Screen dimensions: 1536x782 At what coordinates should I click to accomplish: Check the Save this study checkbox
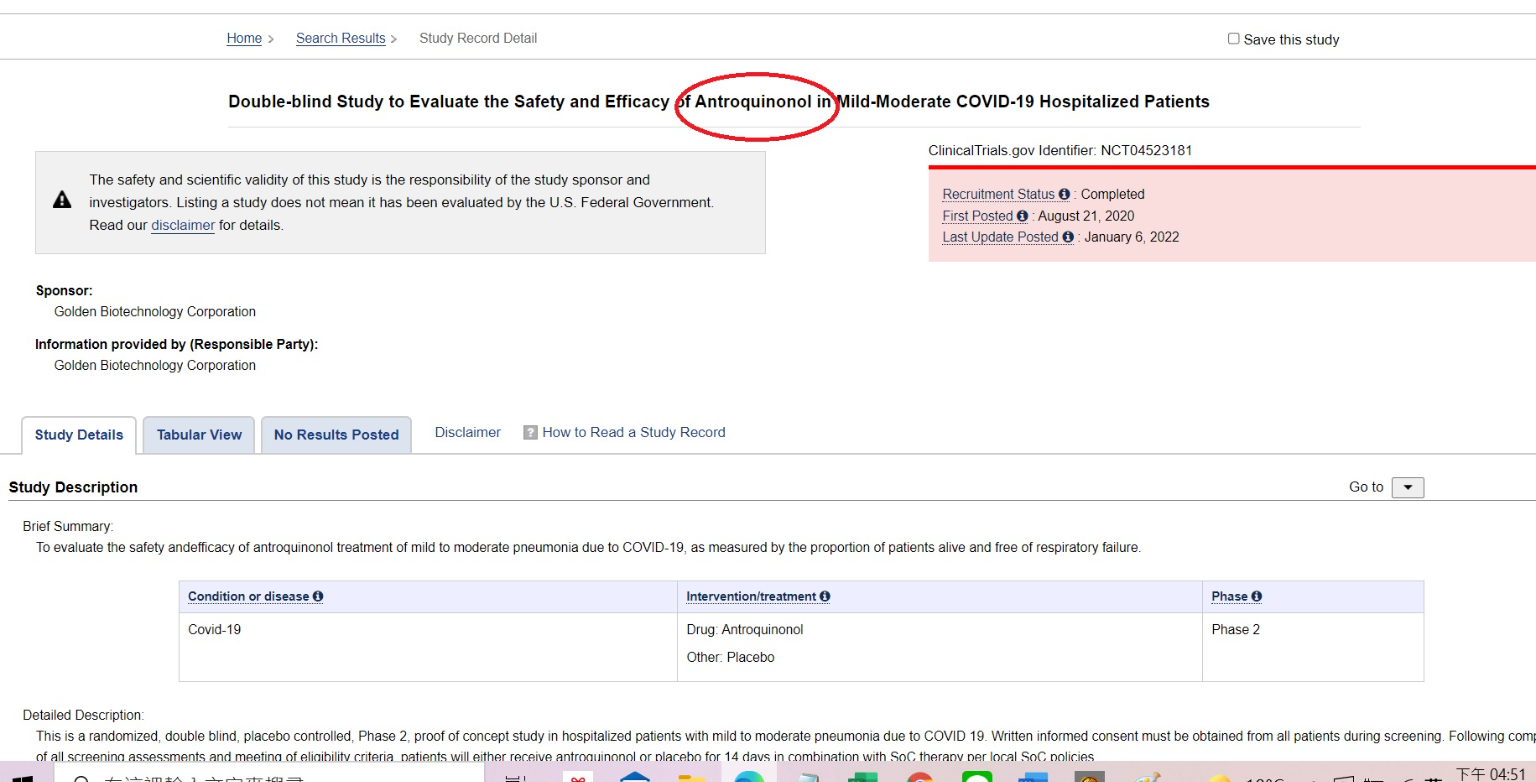(x=1233, y=39)
